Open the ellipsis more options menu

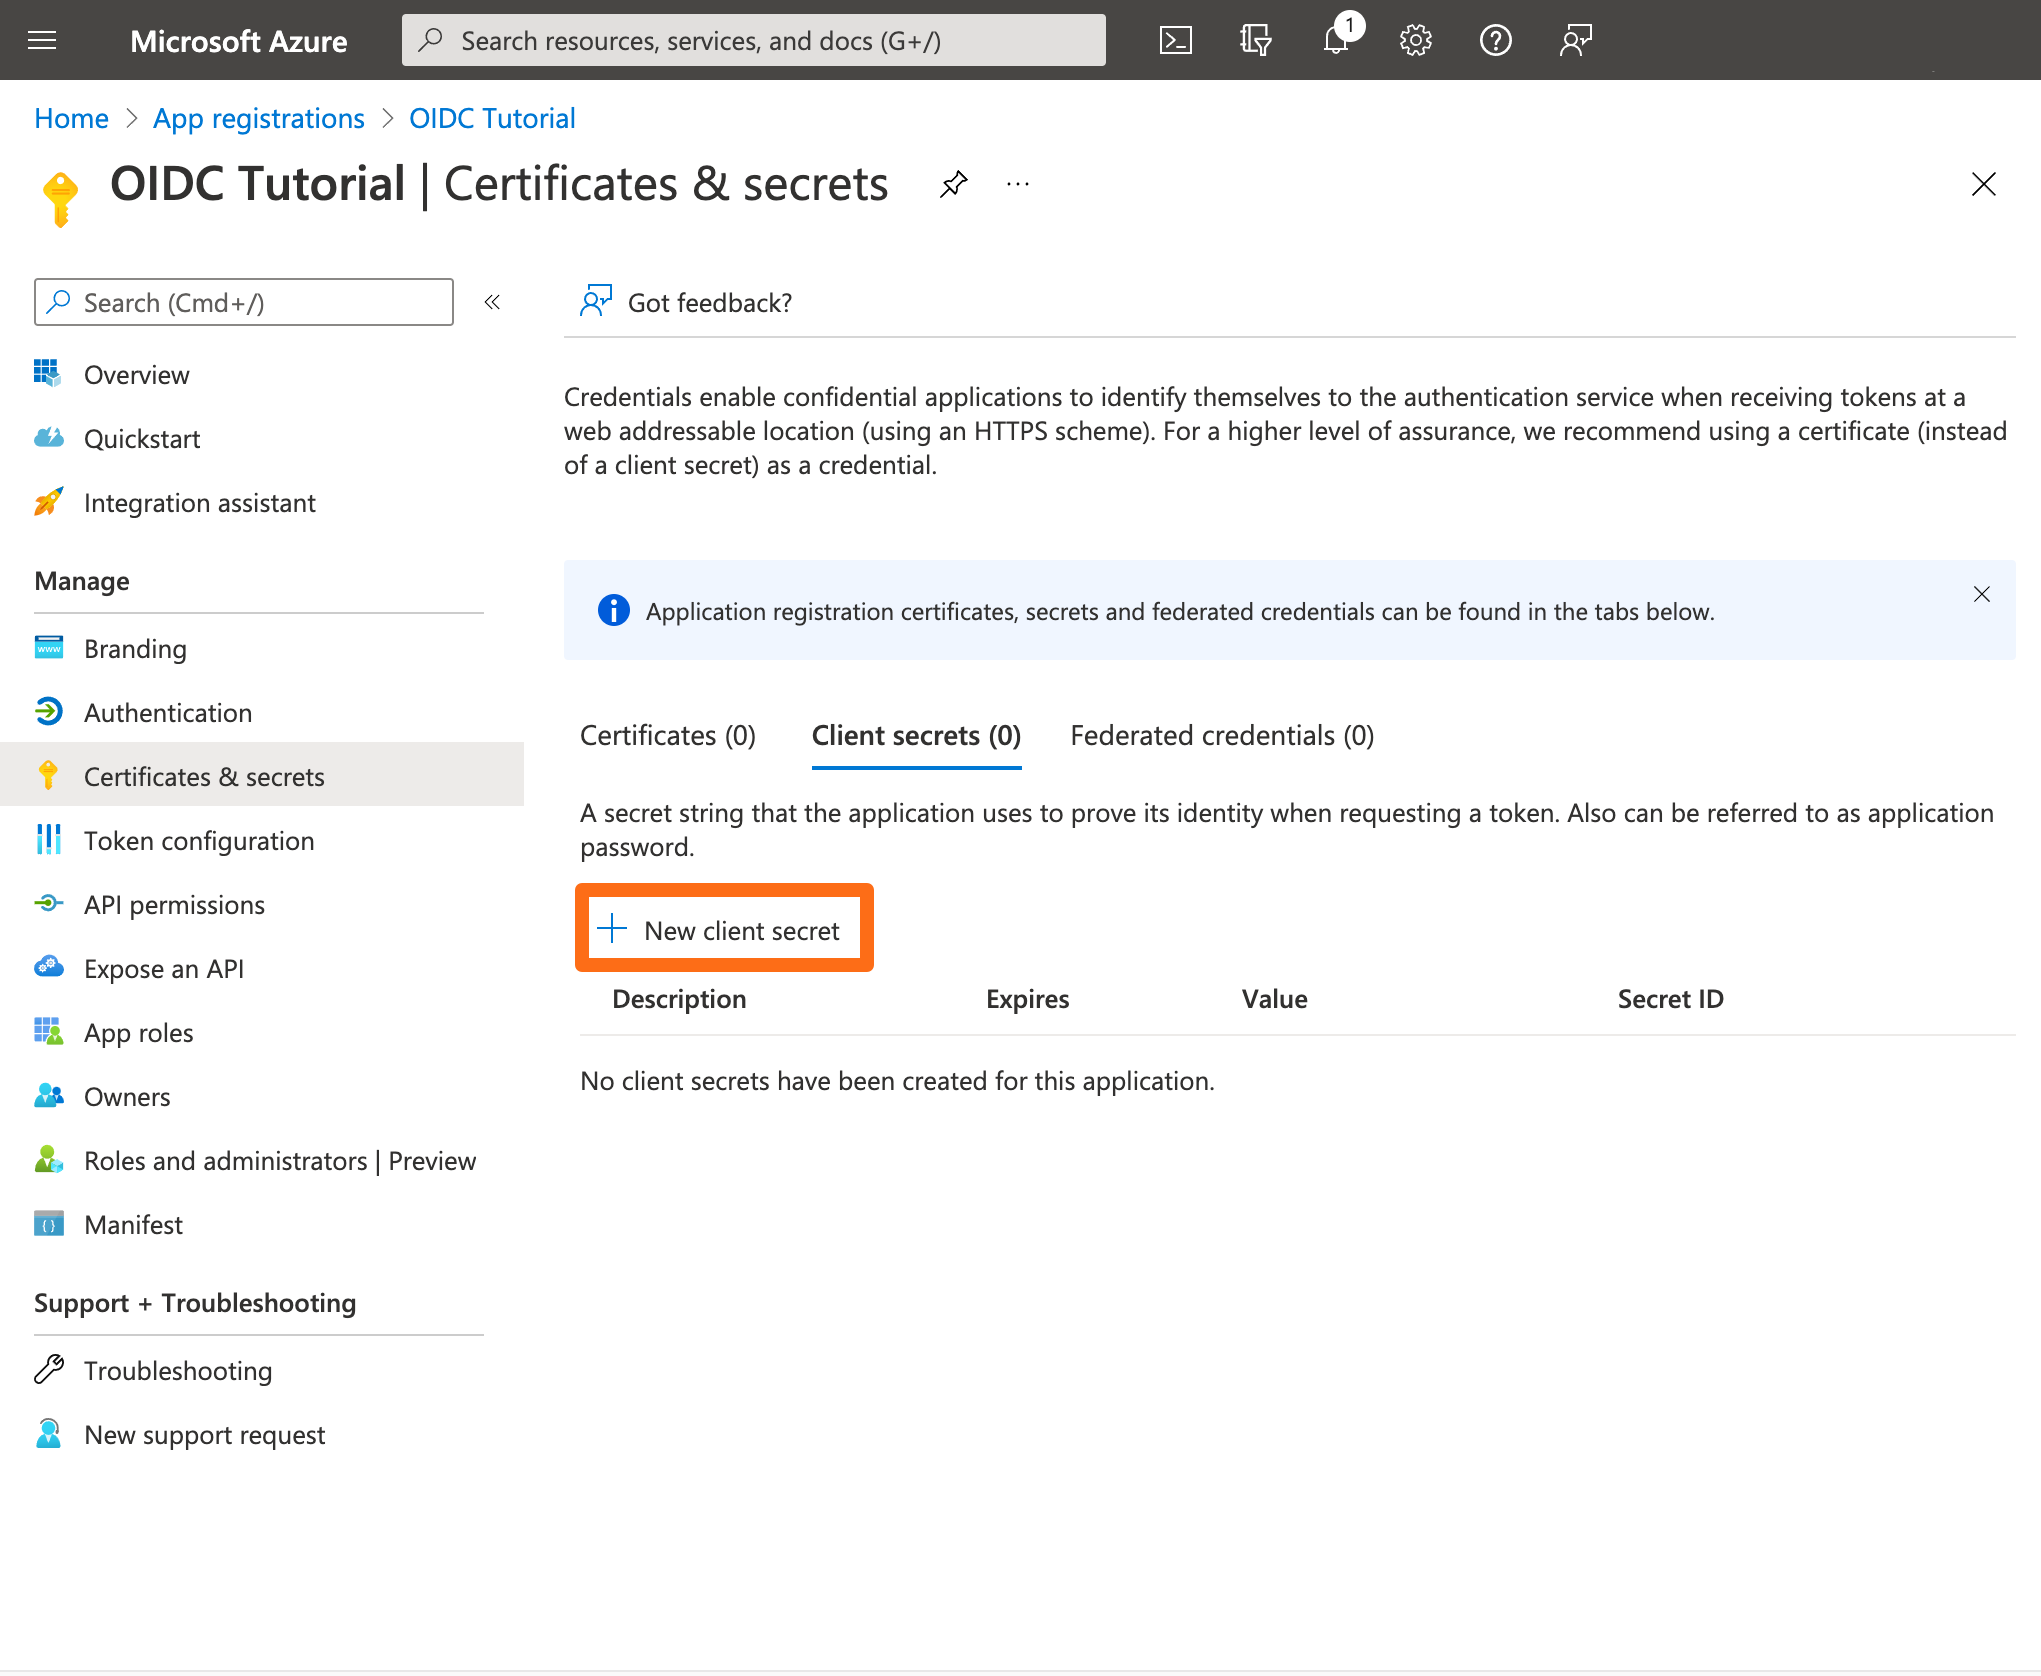pyautogui.click(x=1018, y=184)
